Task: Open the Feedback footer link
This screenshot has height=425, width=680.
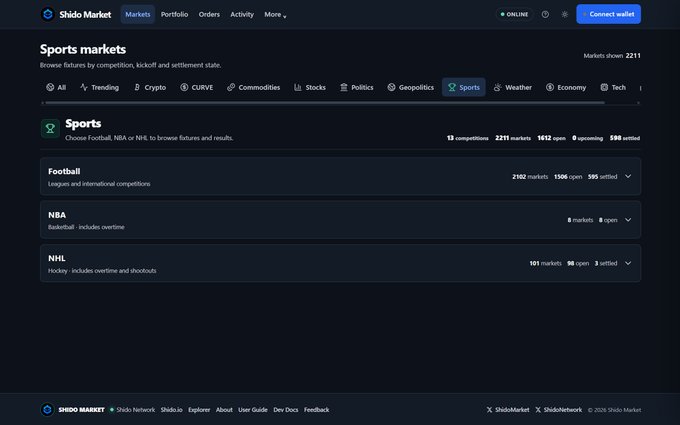Action: click(317, 410)
